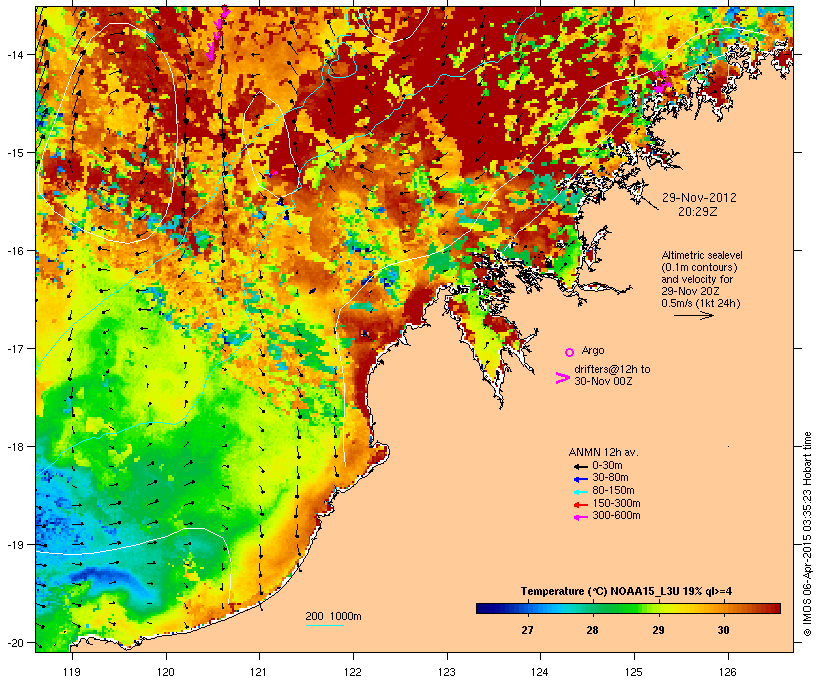The image size is (820, 680).
Task: Click the '0-30m' depth label
Action: point(607,466)
